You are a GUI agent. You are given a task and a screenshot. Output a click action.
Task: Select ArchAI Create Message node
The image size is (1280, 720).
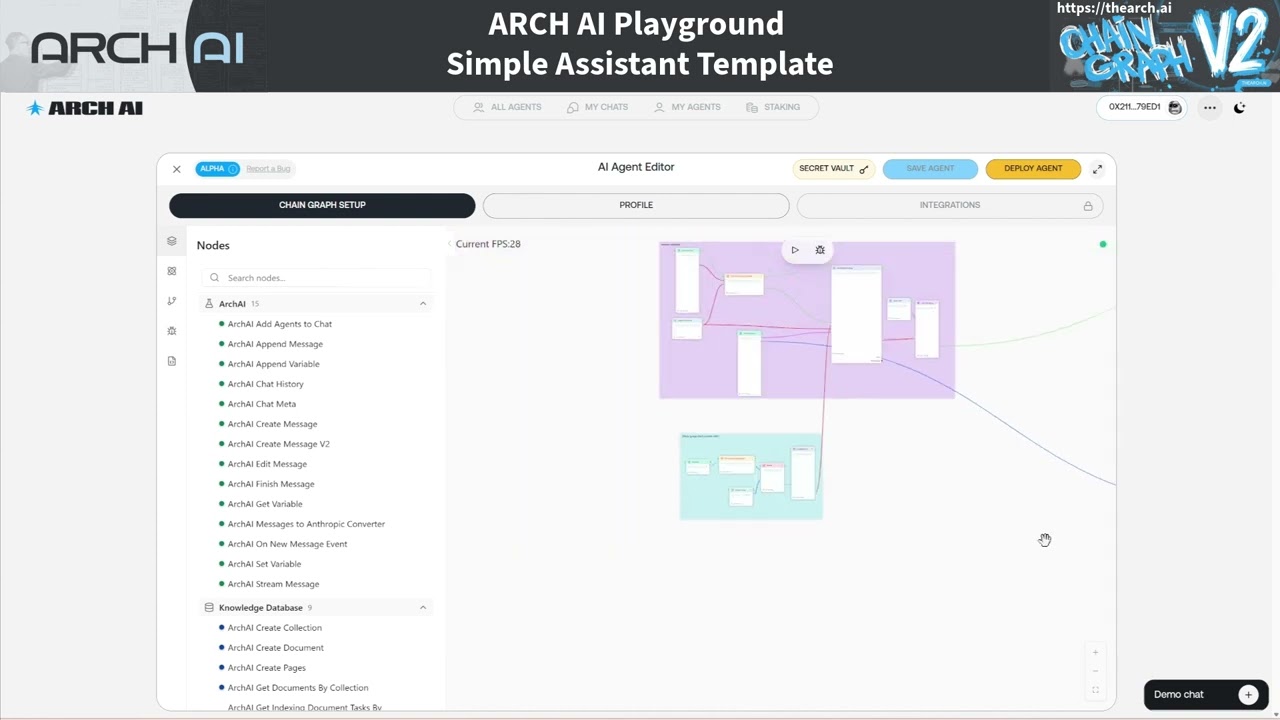tap(272, 424)
